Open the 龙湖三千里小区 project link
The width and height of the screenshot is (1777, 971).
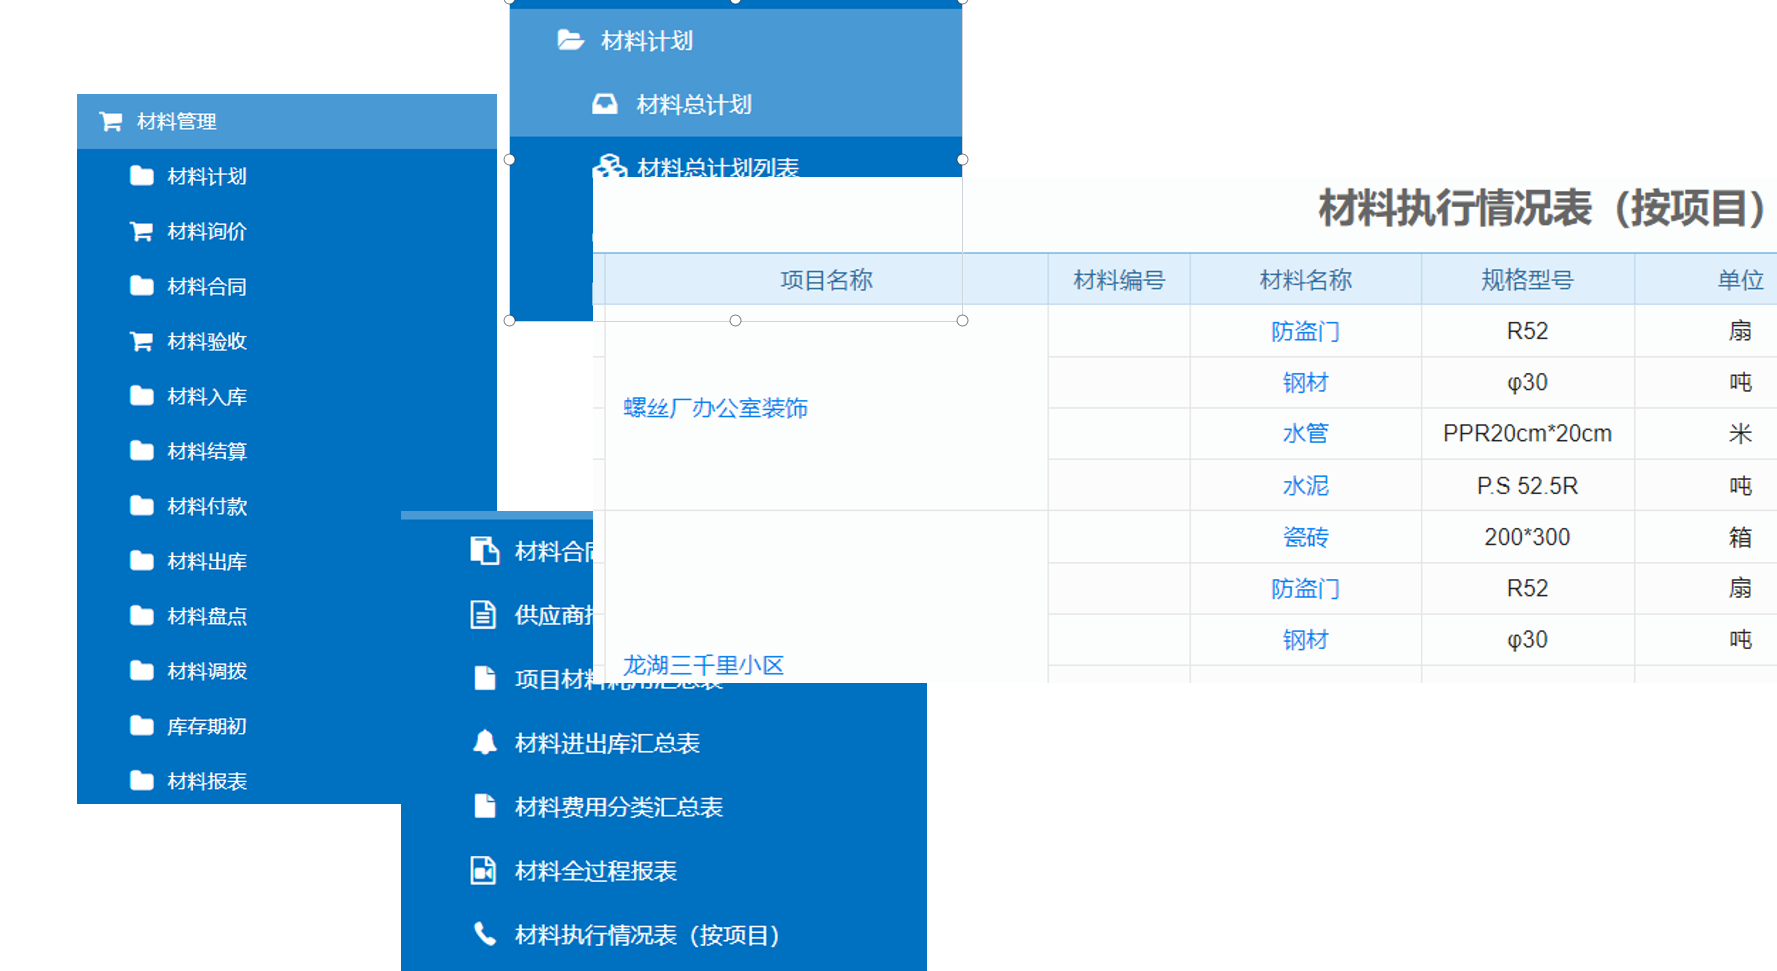click(x=703, y=665)
